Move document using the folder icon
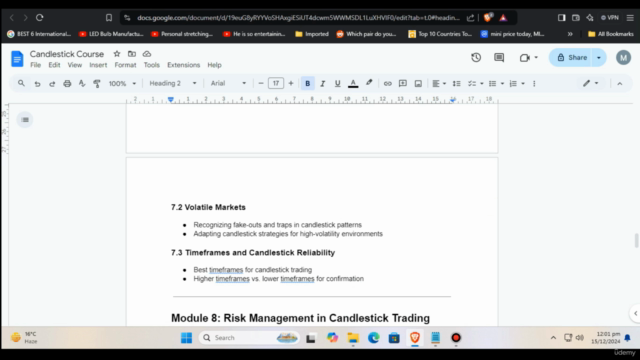Viewport: 640px width, 360px height. coord(131,54)
